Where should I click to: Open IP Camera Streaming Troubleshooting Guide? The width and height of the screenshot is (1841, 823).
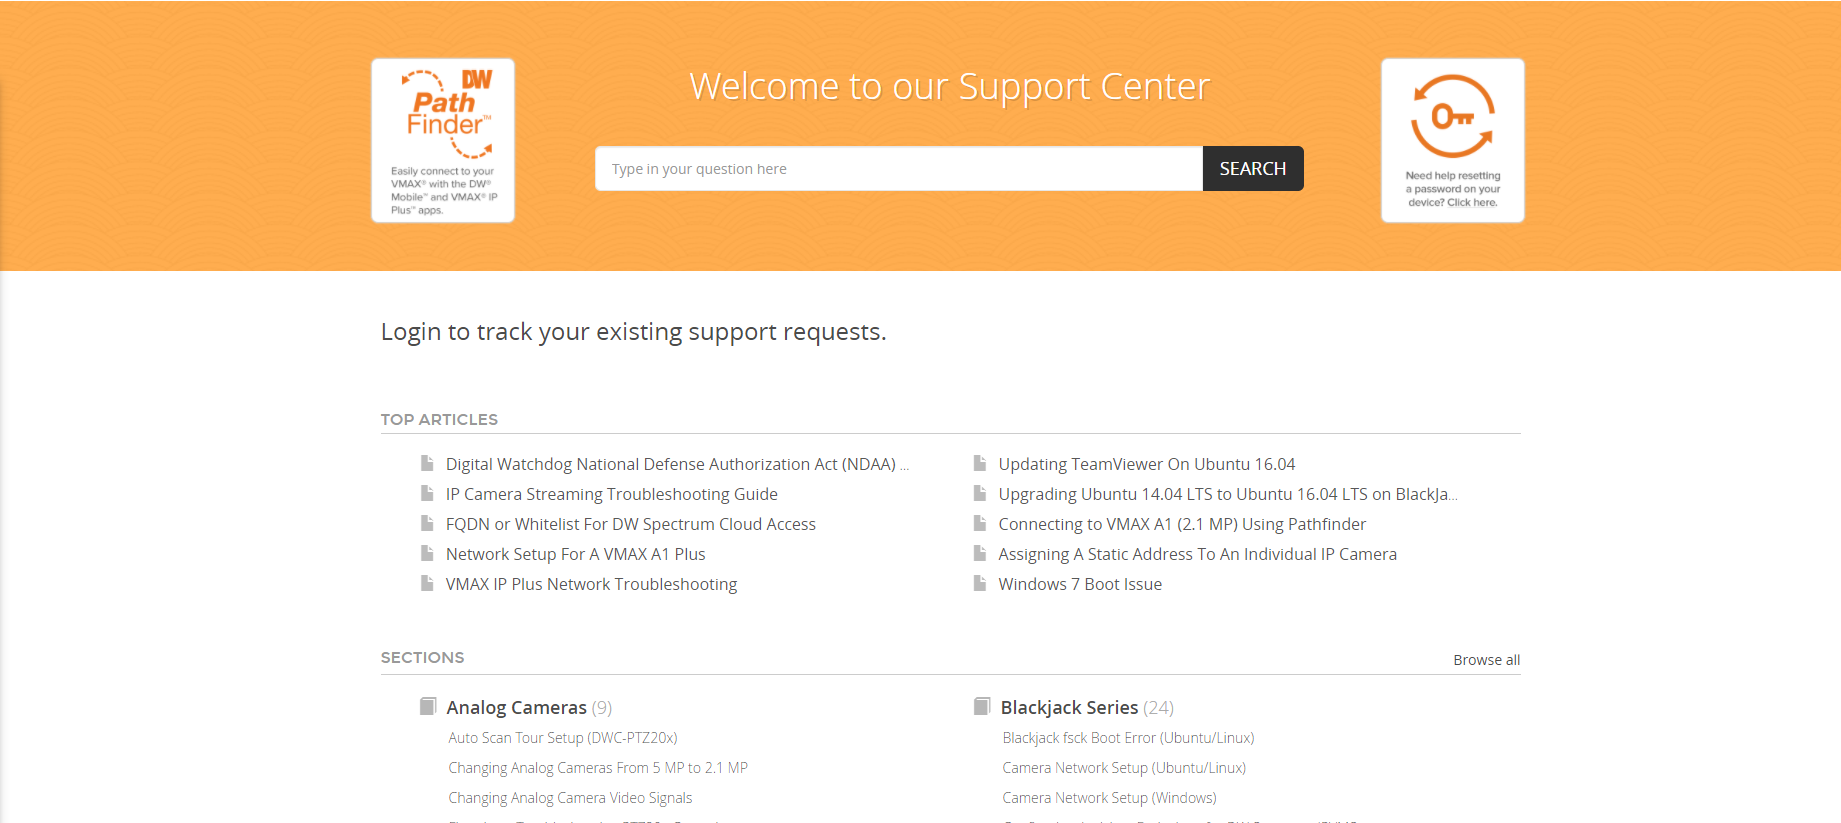612,494
